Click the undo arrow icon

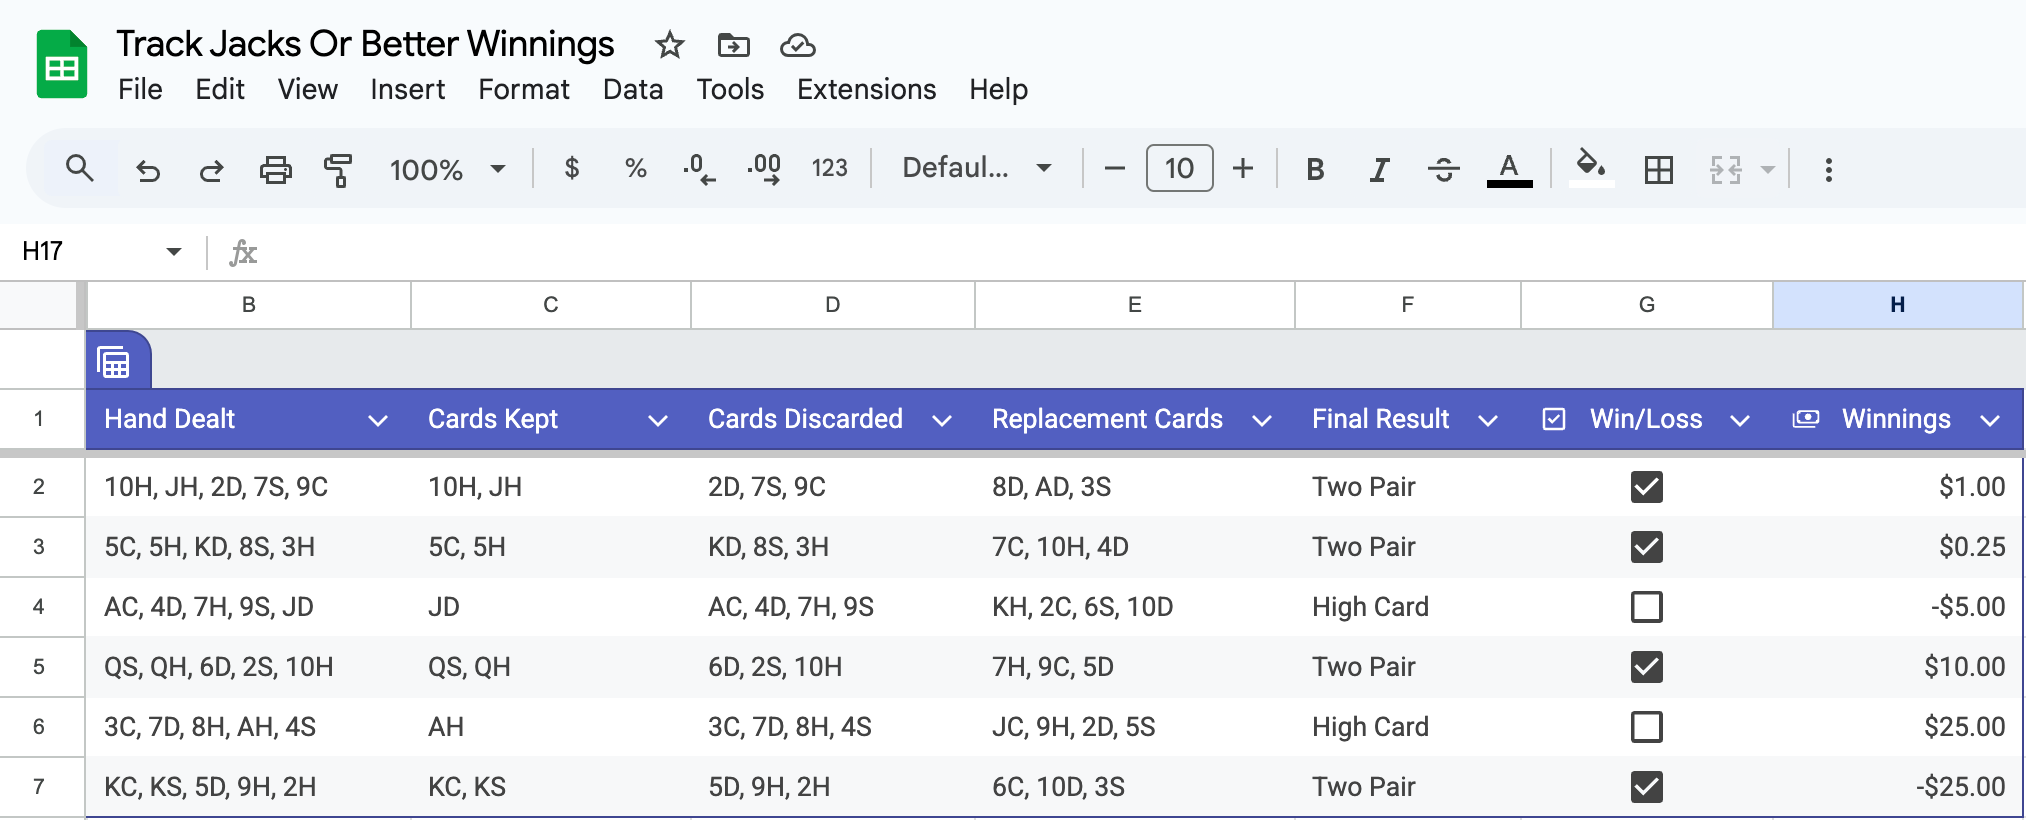tap(148, 170)
